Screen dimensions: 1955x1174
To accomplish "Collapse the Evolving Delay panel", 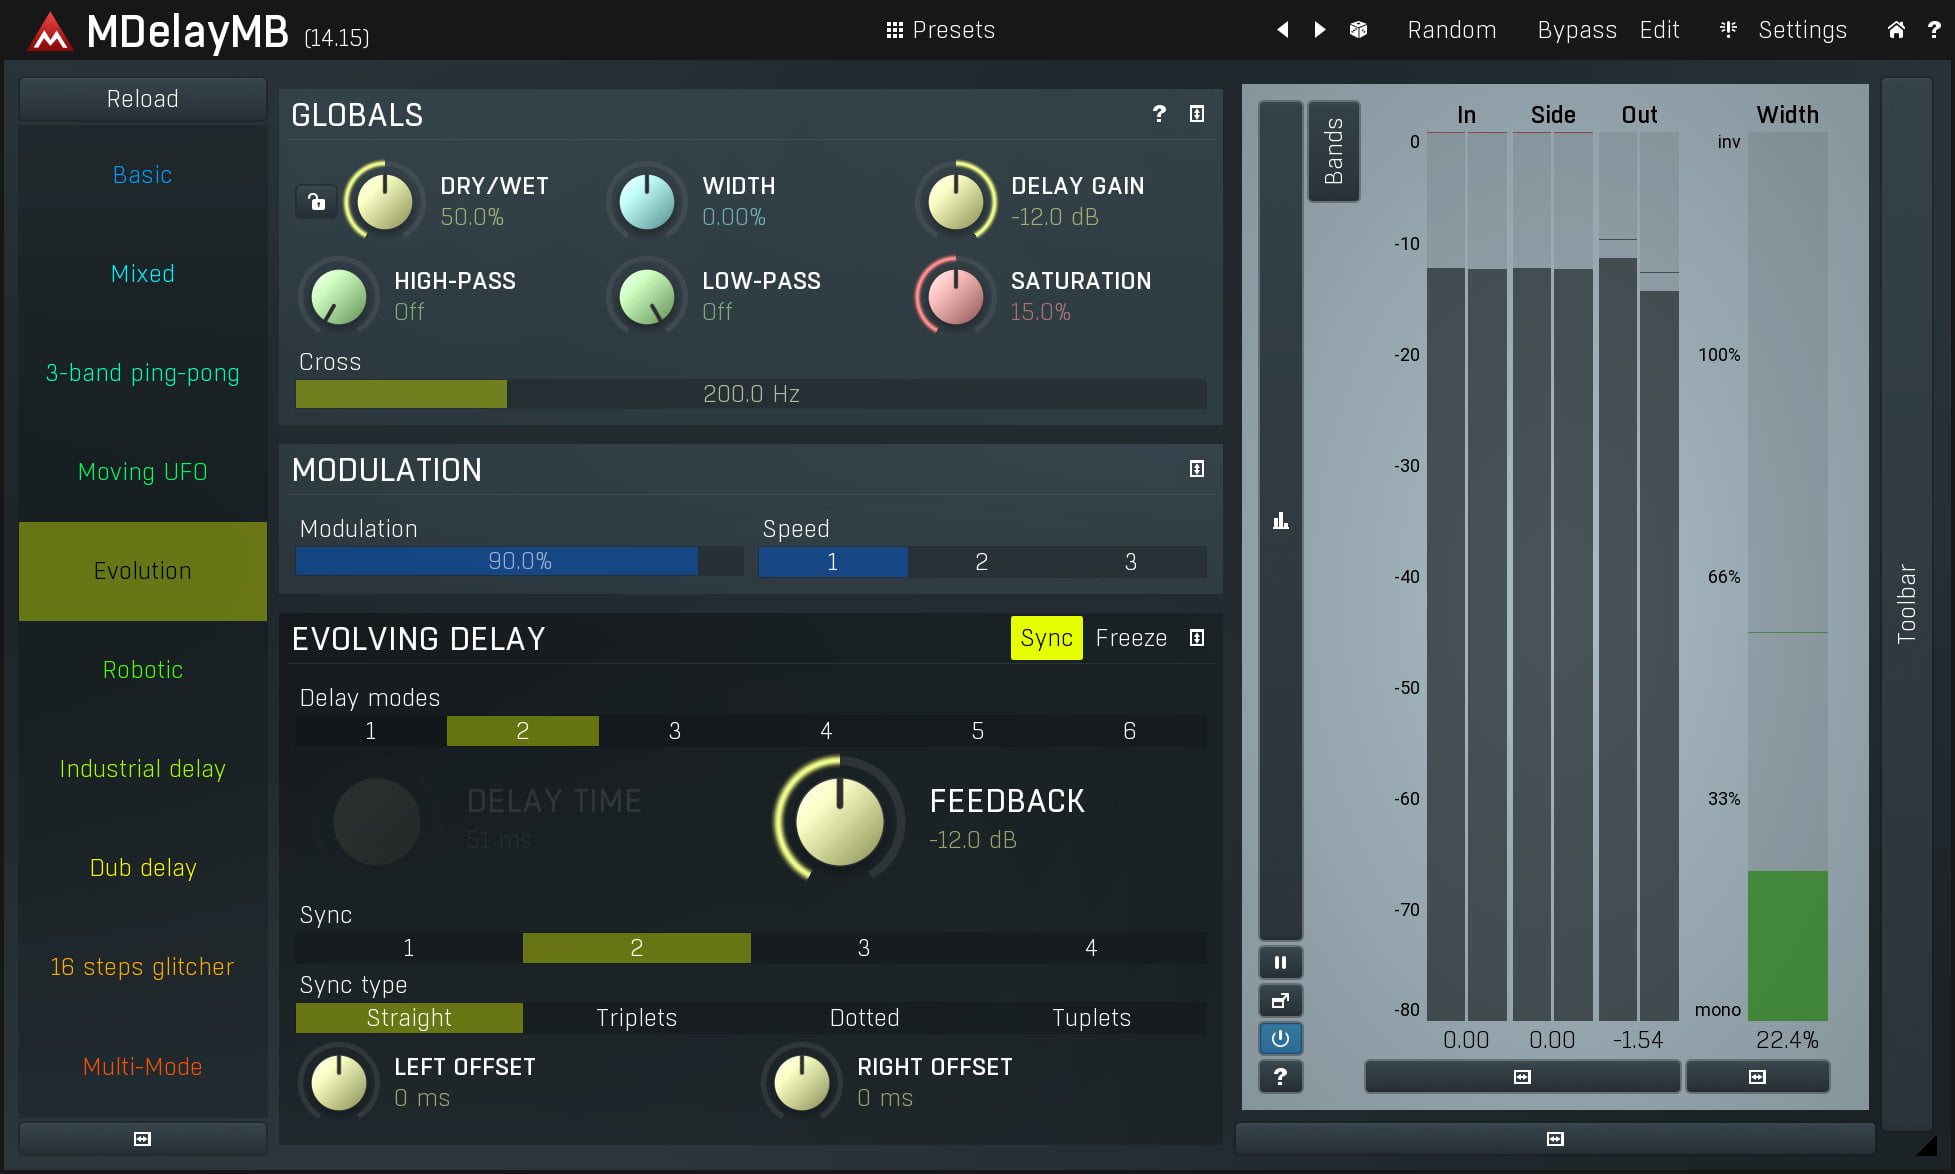I will [x=1196, y=638].
